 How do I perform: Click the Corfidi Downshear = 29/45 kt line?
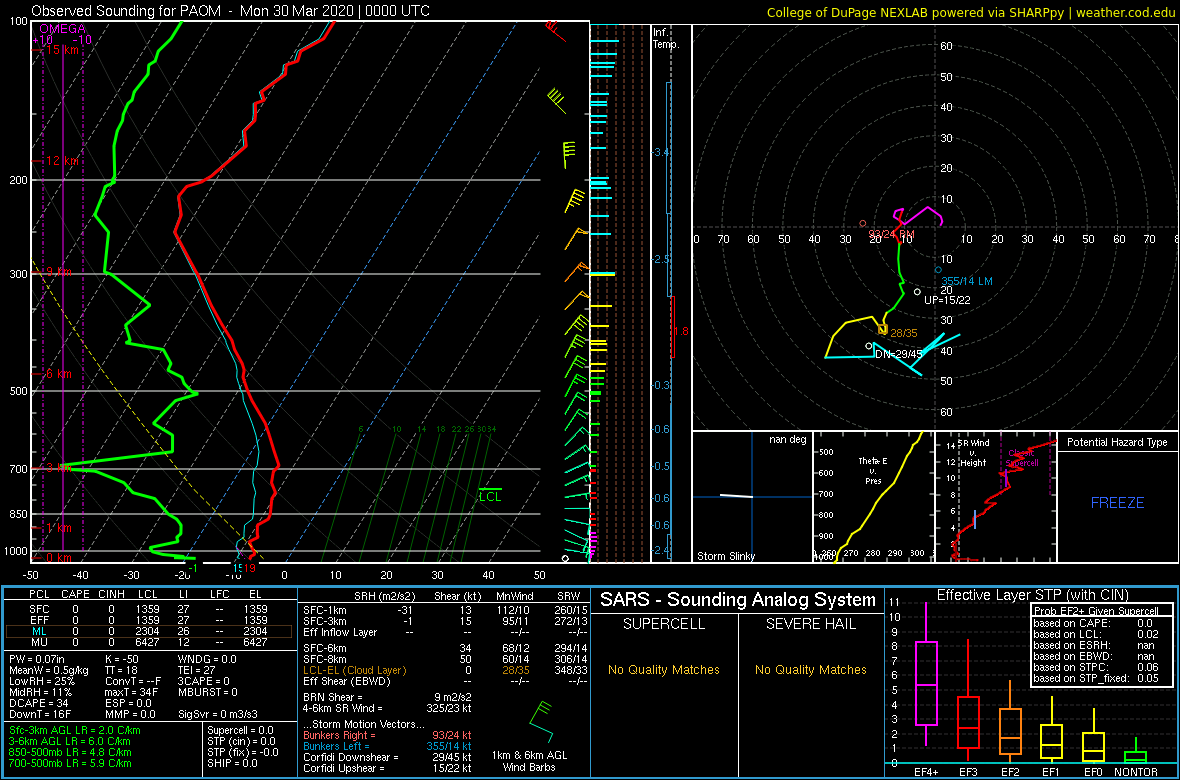[x=388, y=757]
